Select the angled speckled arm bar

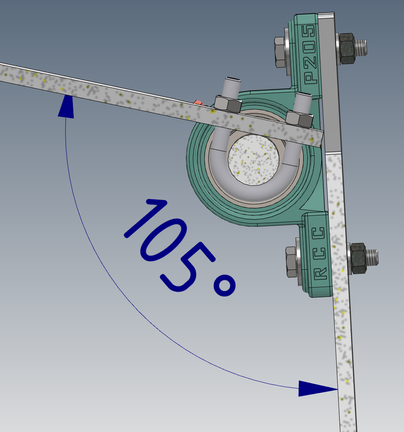coord(160,104)
